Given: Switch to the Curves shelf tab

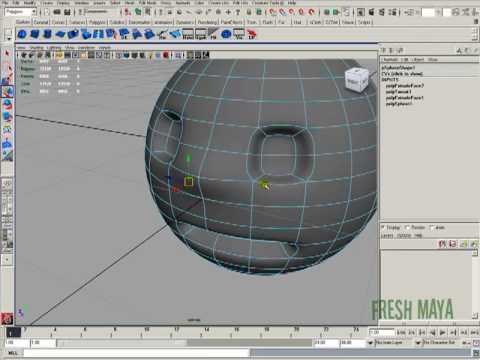Looking at the screenshot, I should tap(58, 22).
